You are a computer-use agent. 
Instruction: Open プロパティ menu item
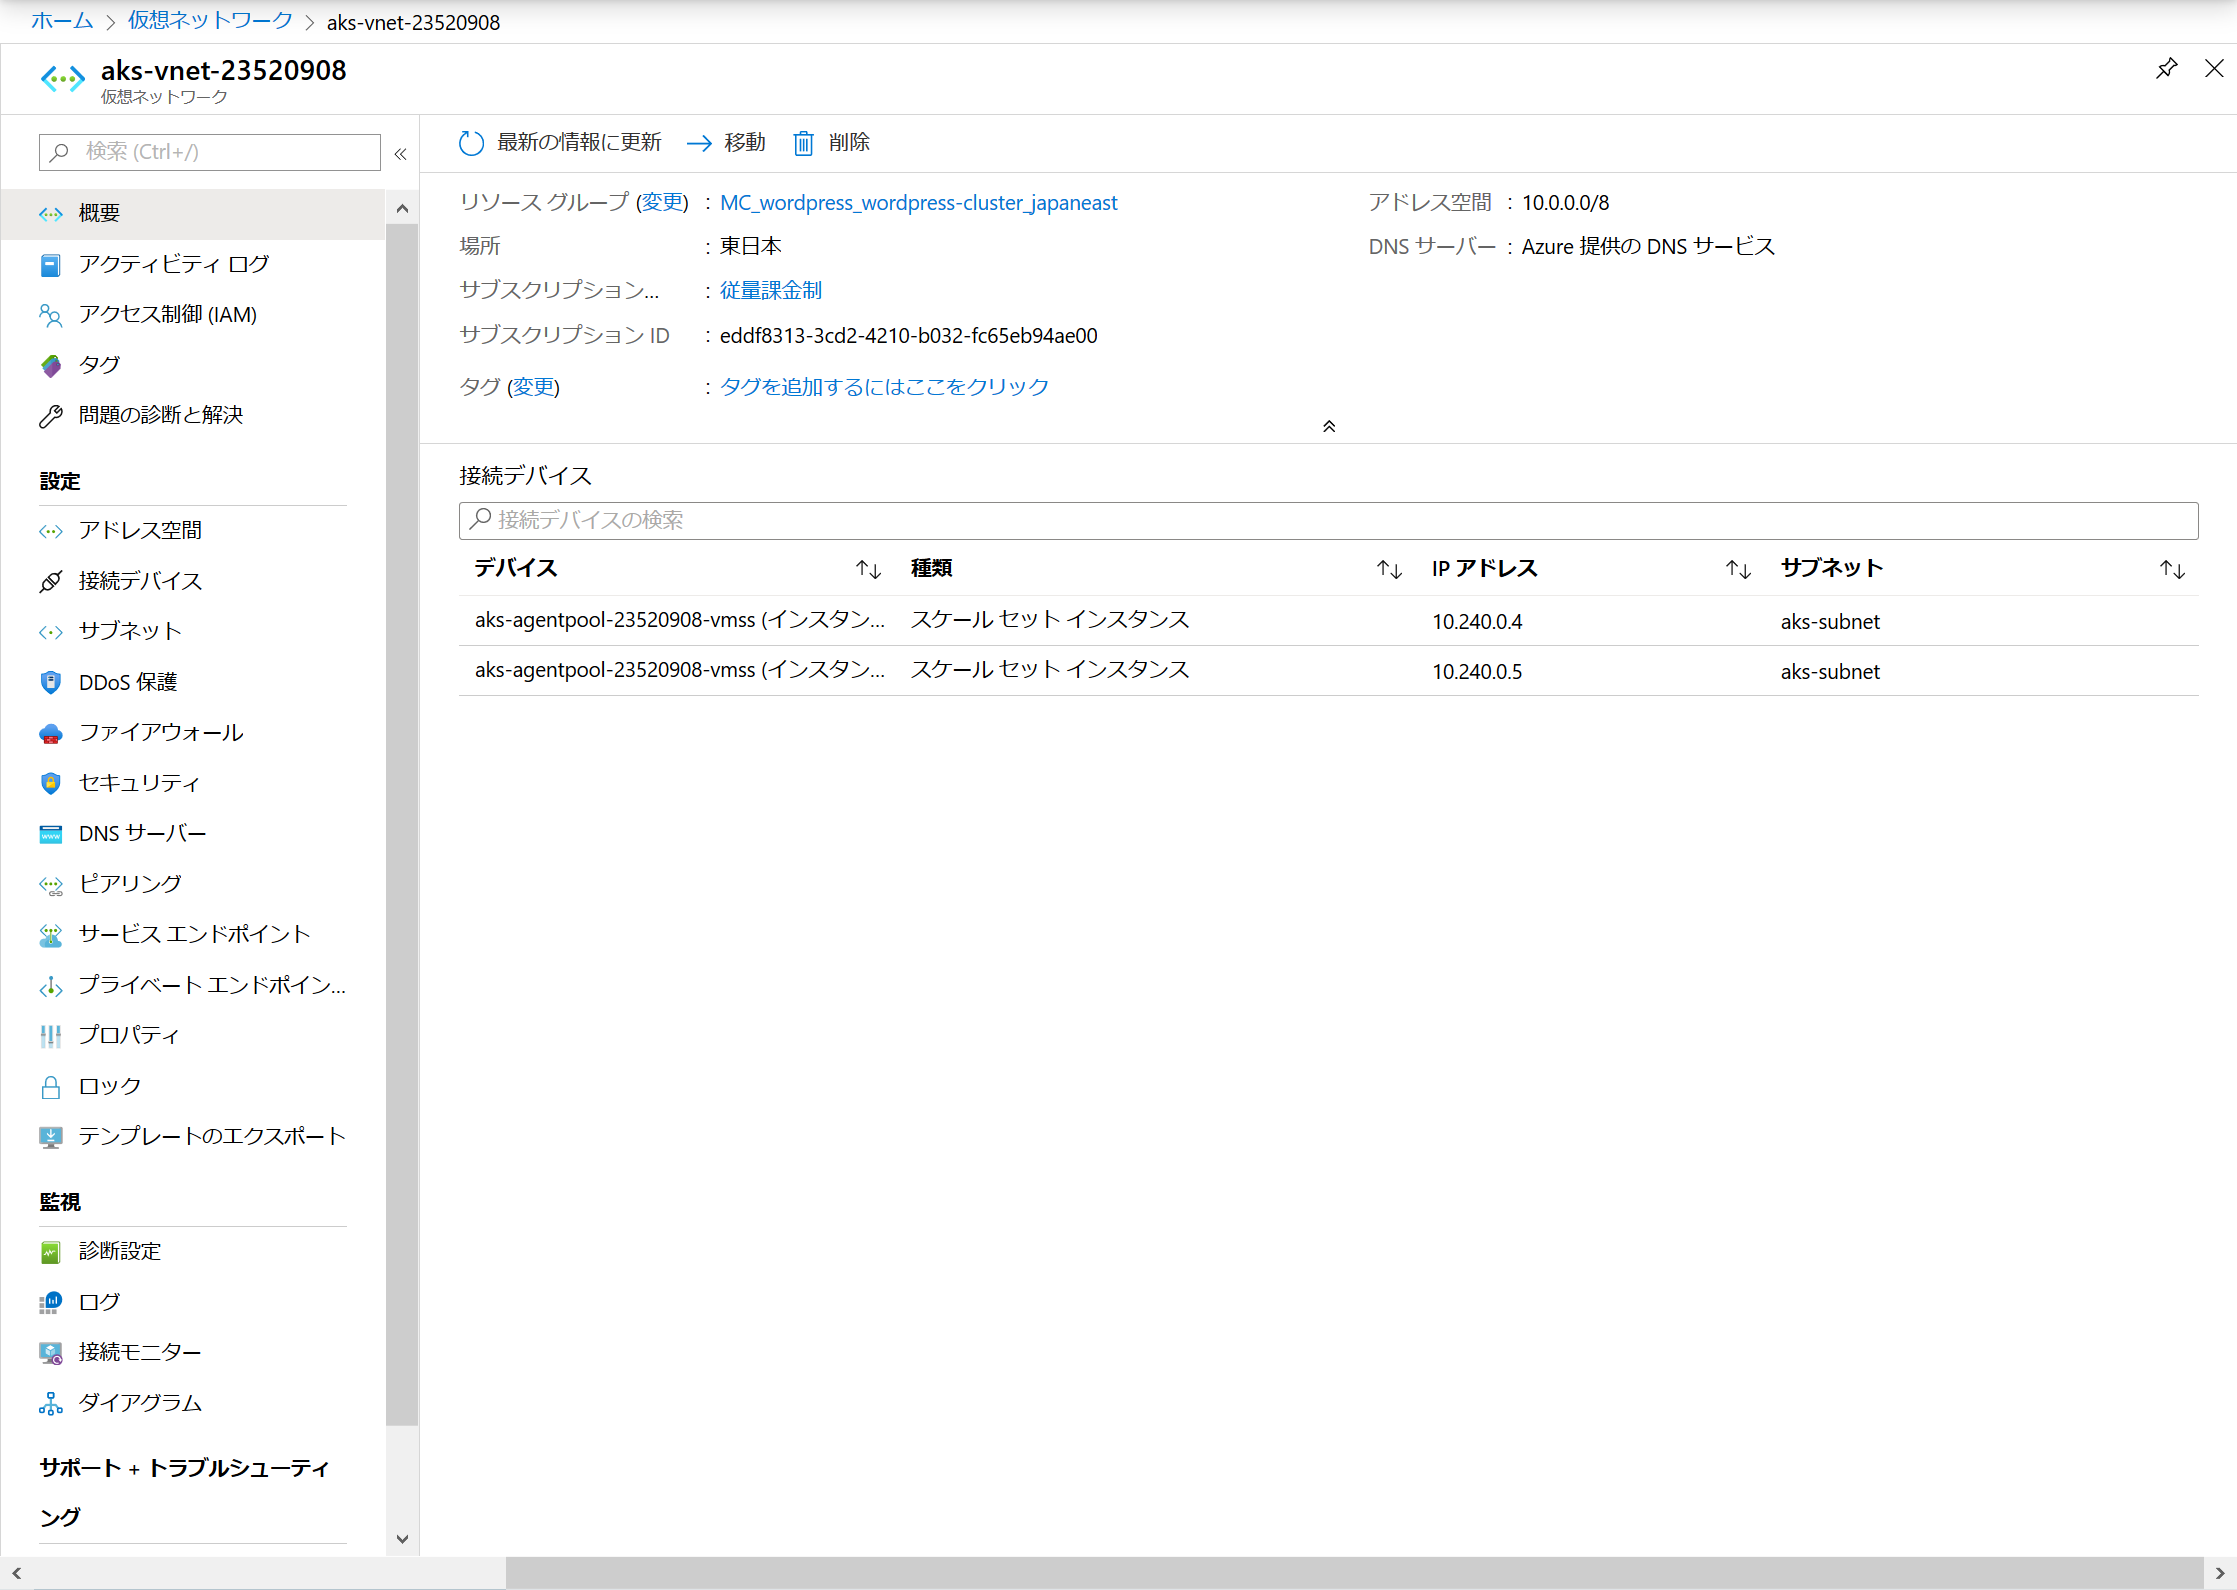click(129, 1036)
